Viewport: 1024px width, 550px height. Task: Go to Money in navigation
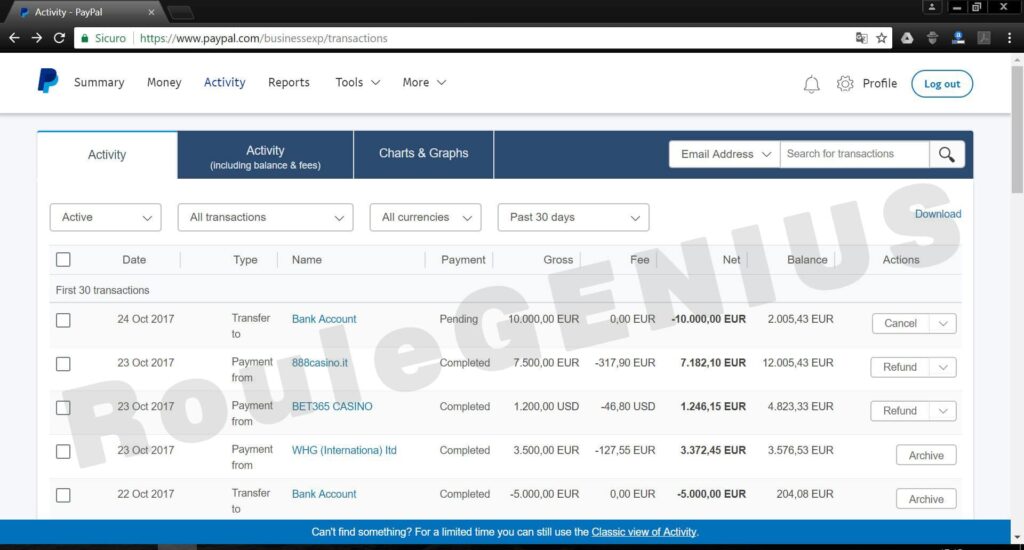pyautogui.click(x=164, y=82)
